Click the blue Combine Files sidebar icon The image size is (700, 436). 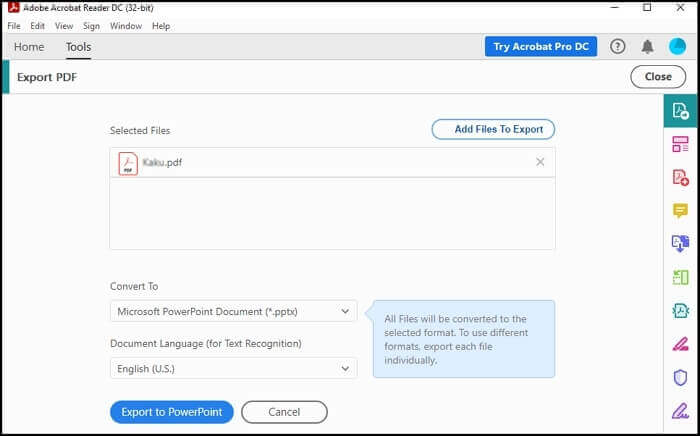(681, 244)
